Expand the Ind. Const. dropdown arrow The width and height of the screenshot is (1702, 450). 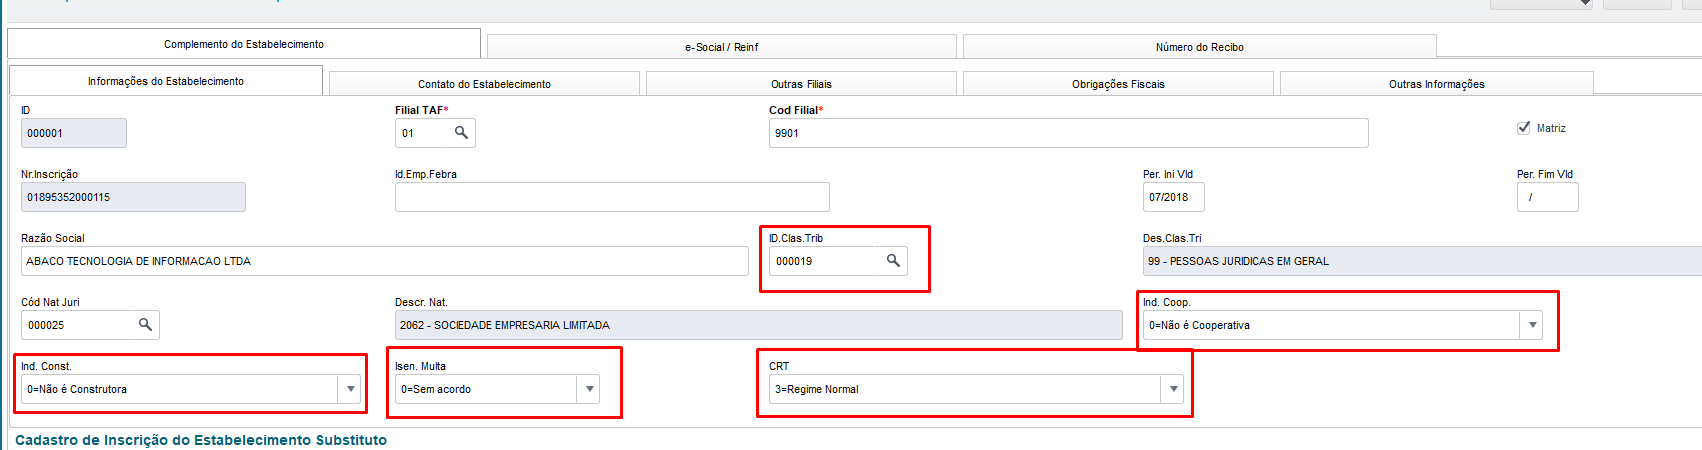(x=350, y=389)
